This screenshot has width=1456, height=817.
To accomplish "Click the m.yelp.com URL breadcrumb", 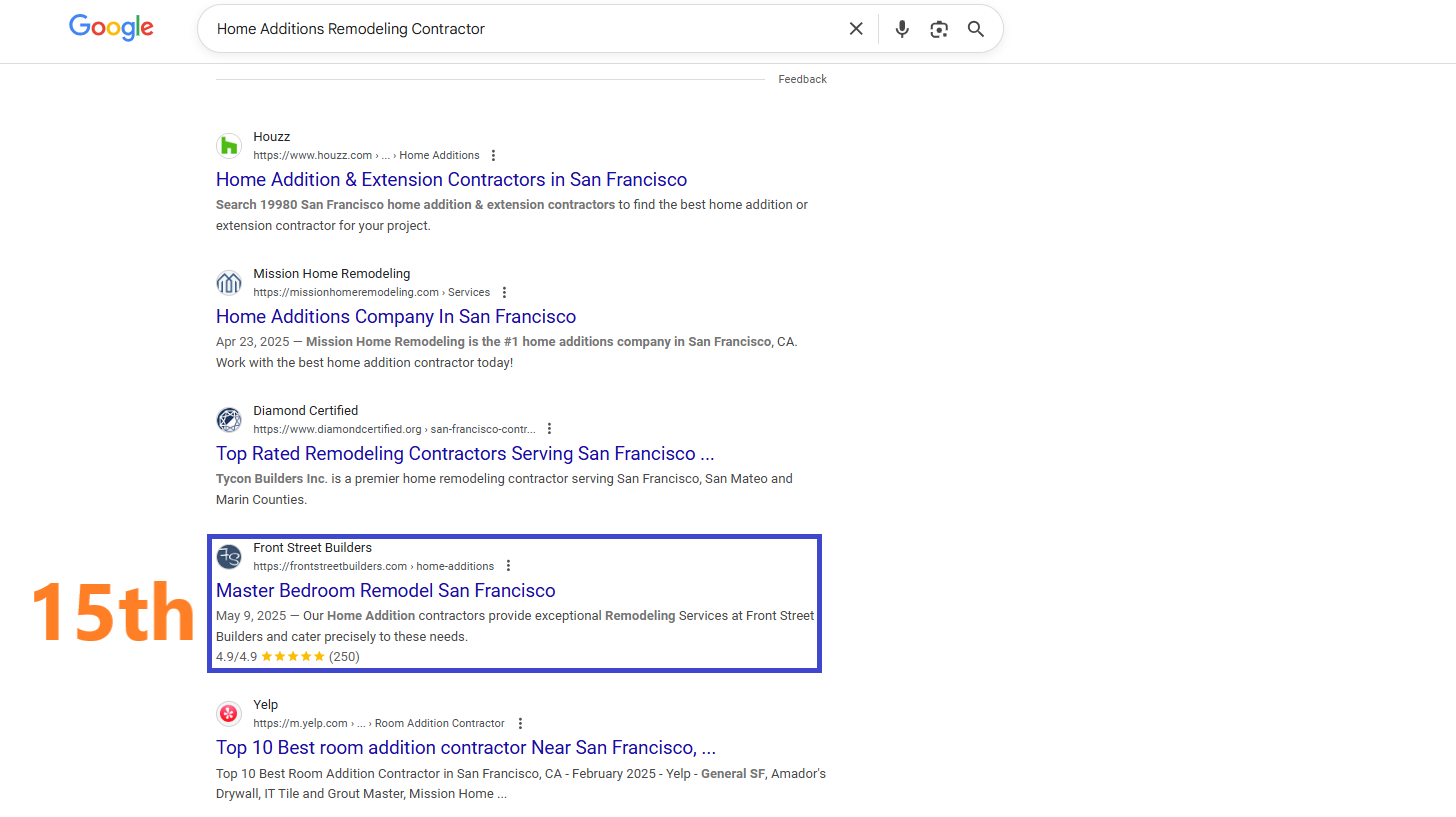I will (x=379, y=724).
